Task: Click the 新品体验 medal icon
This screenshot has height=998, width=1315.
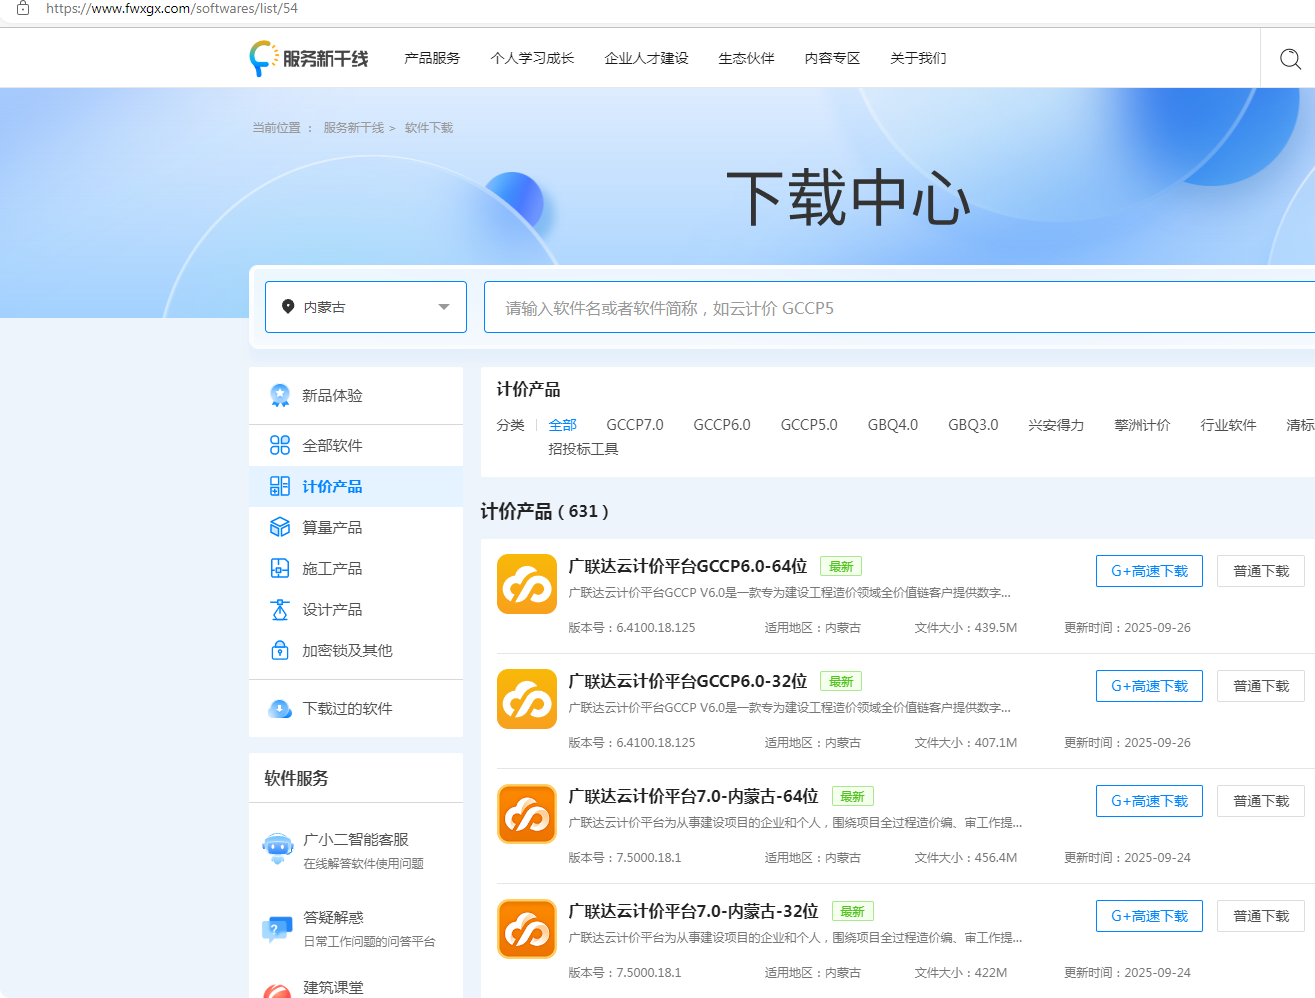Action: point(280,395)
